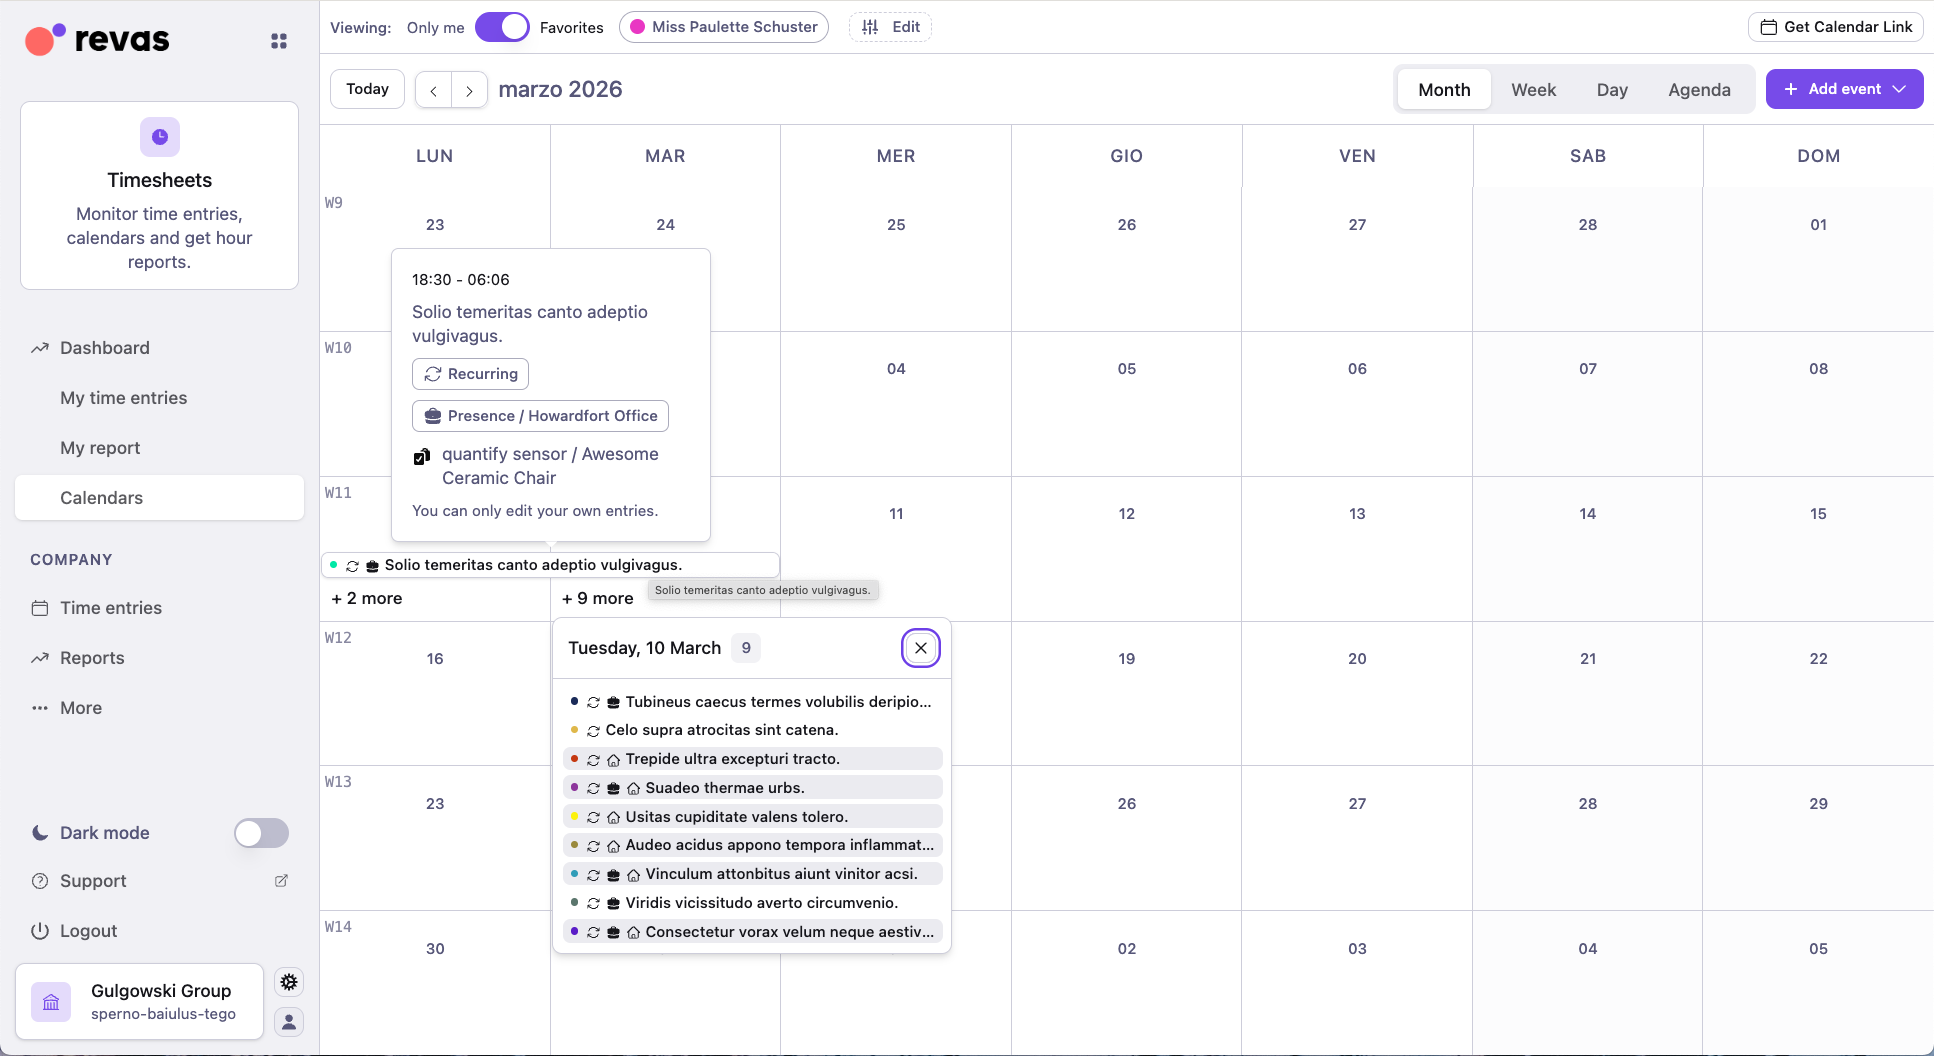The height and width of the screenshot is (1056, 1934).
Task: Advance to next month arrow
Action: click(469, 90)
